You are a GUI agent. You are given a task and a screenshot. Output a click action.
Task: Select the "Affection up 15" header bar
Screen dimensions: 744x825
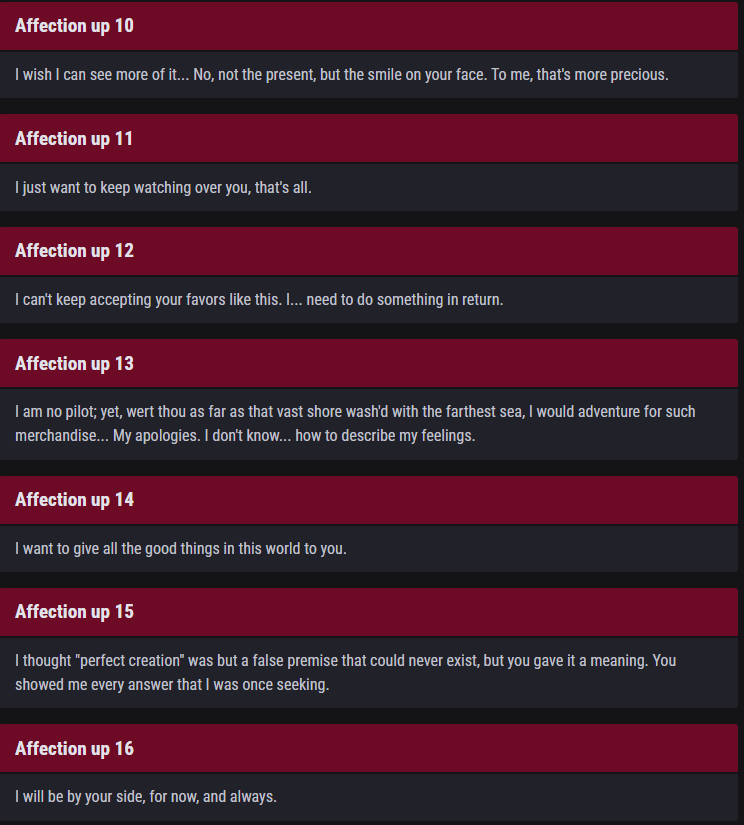tap(369, 612)
